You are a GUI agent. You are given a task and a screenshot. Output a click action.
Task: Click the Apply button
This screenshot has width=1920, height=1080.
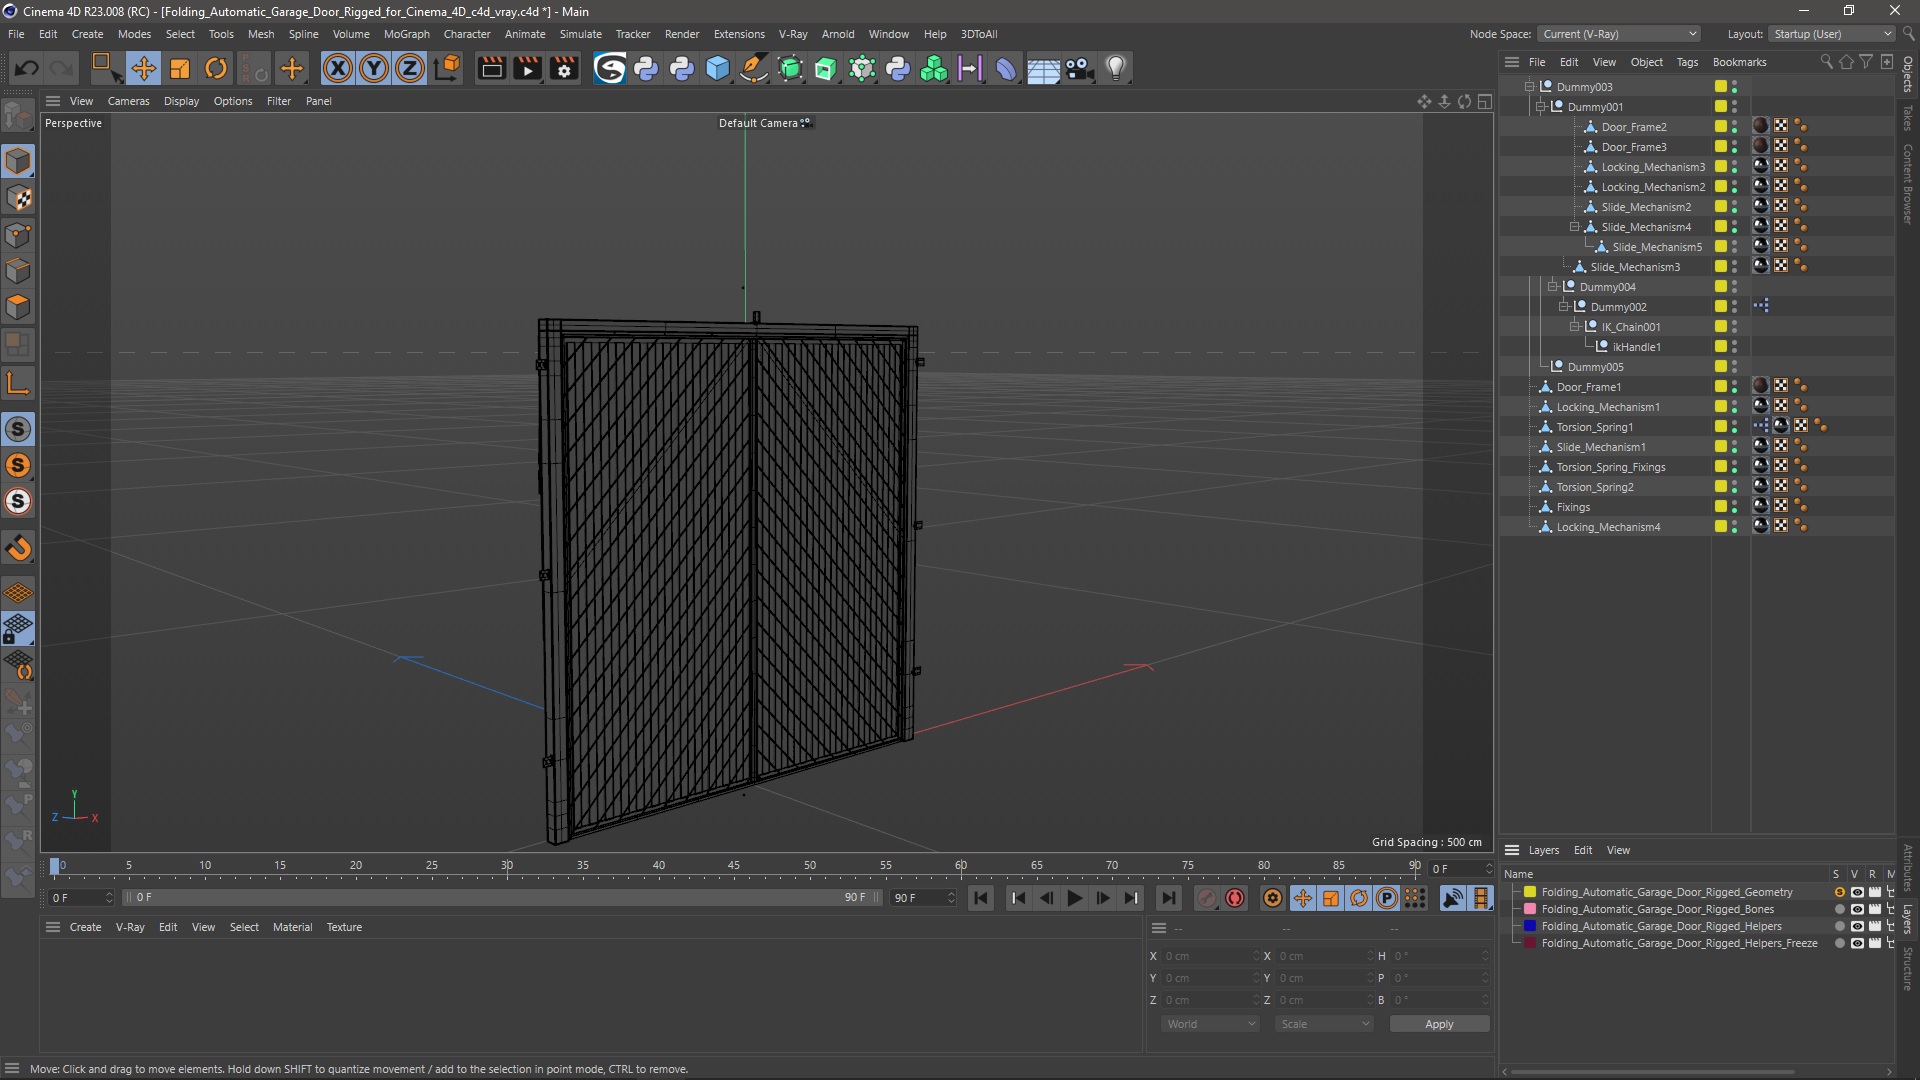(1439, 1024)
